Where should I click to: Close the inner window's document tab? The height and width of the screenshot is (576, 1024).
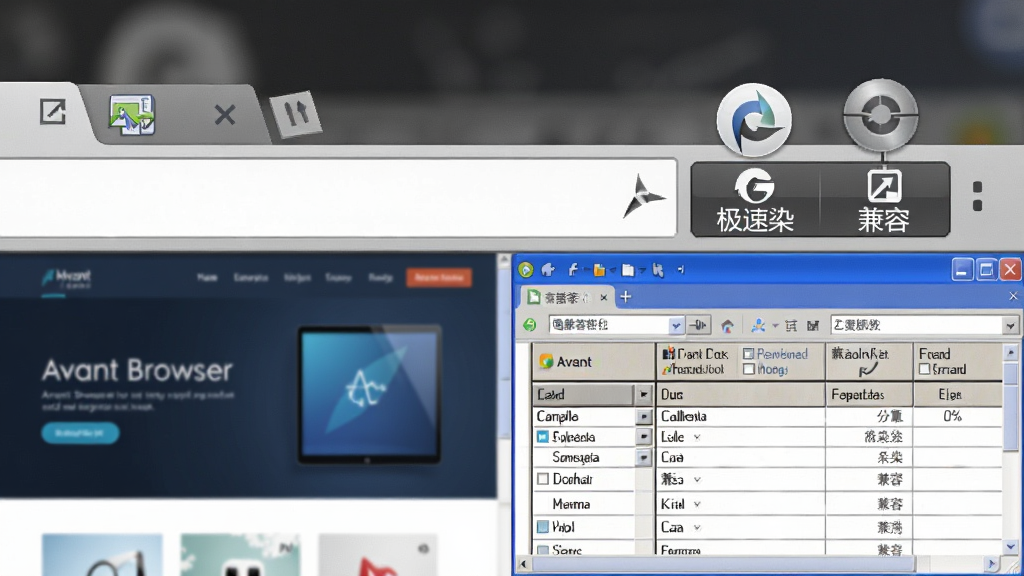[x=603, y=298]
